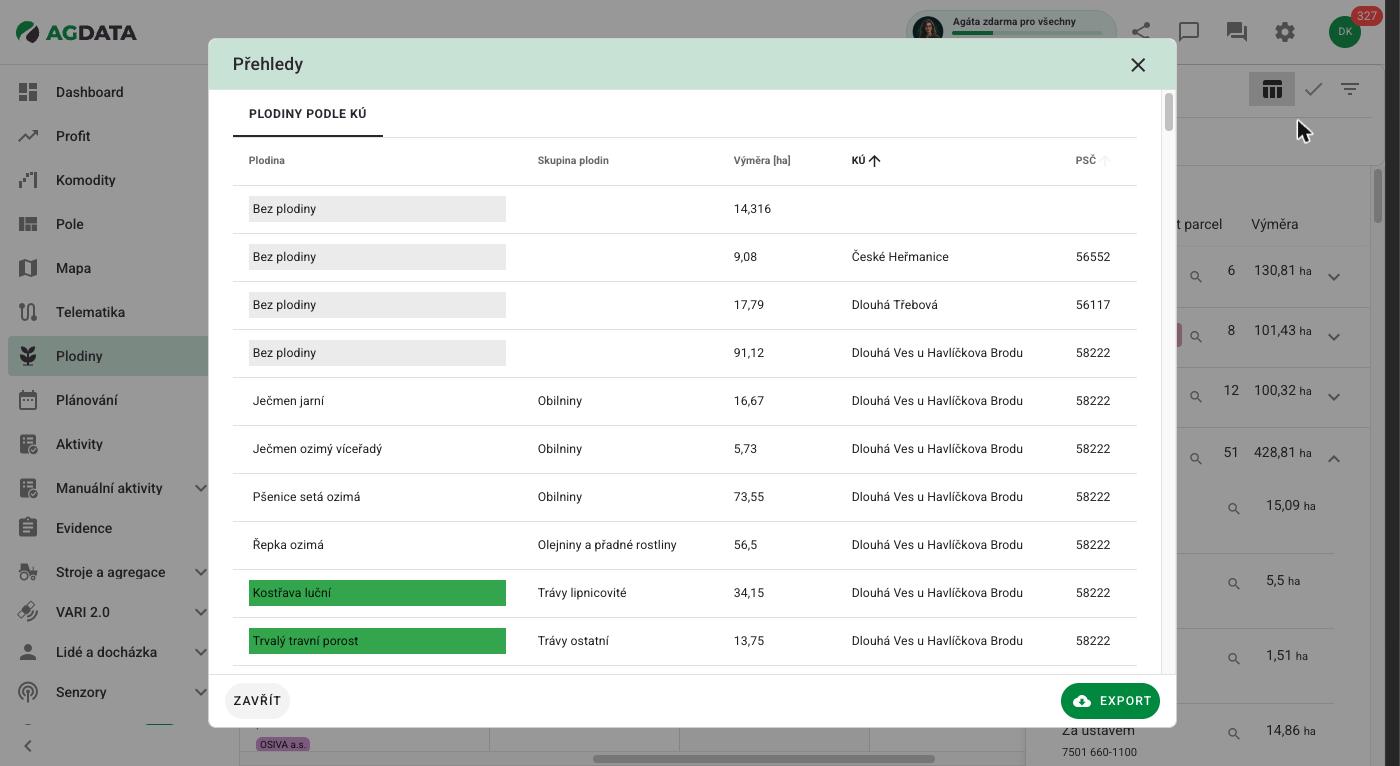Close the Přehledy dialog with X

1138,65
